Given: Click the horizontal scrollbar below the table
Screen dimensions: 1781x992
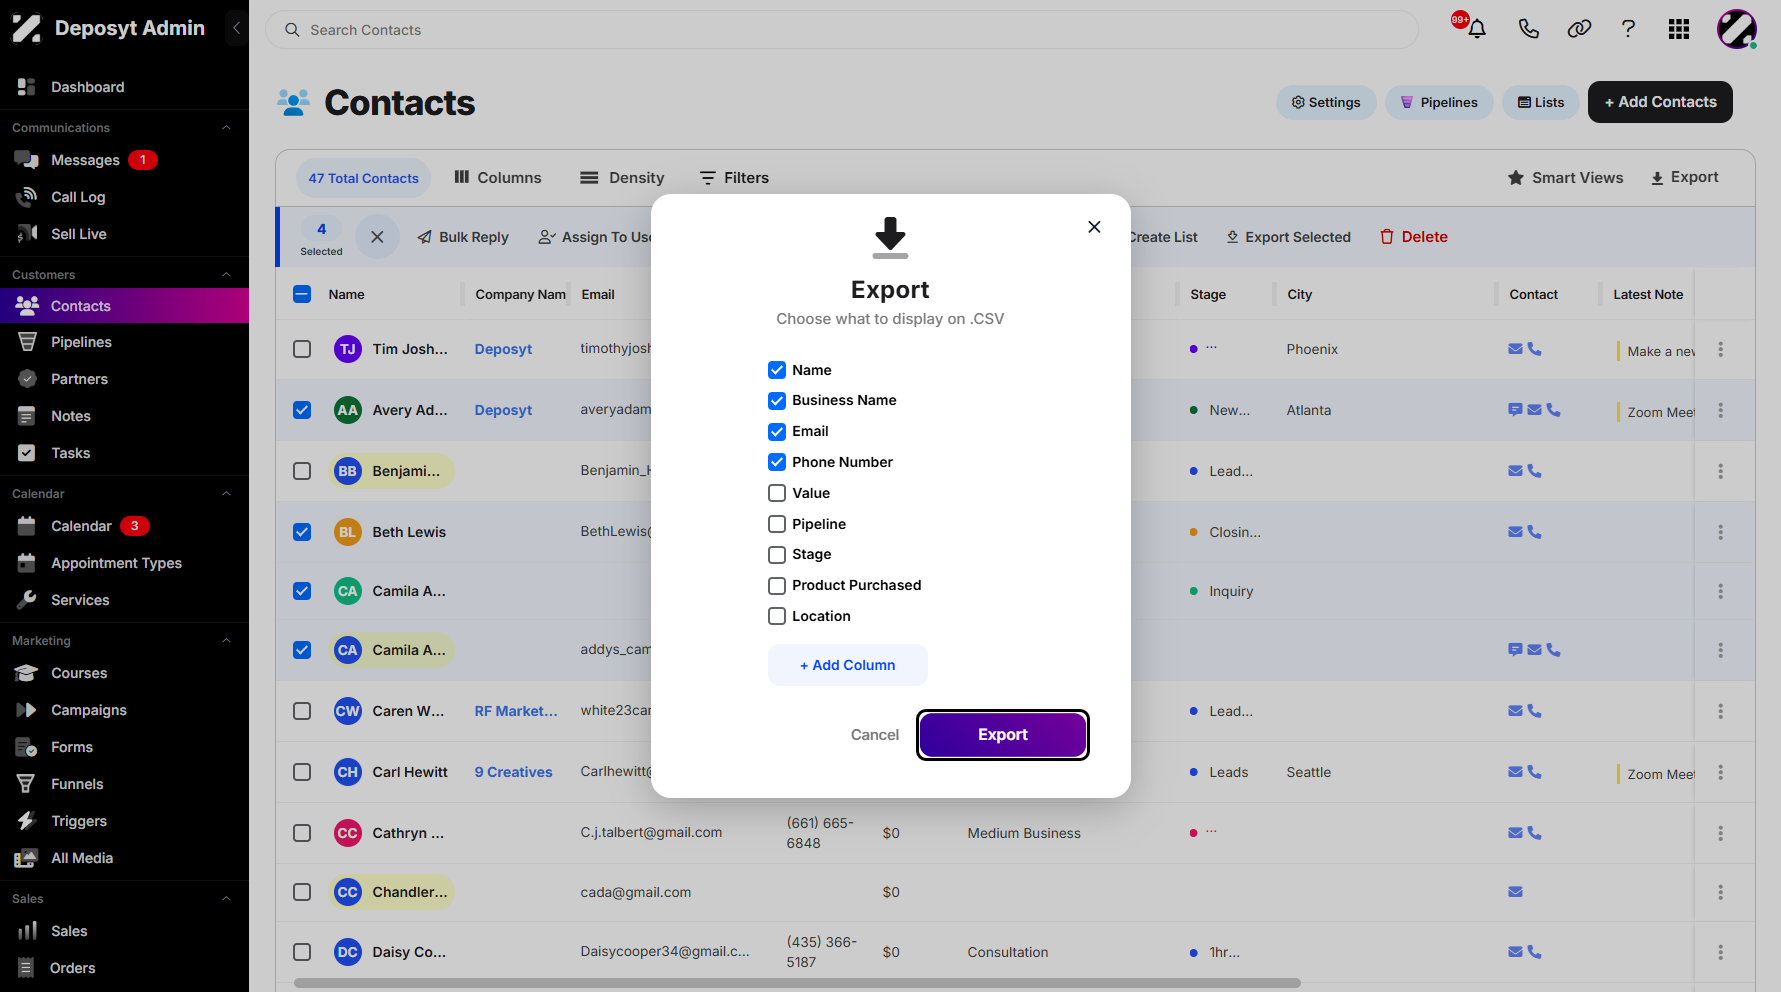Looking at the screenshot, I should (797, 983).
